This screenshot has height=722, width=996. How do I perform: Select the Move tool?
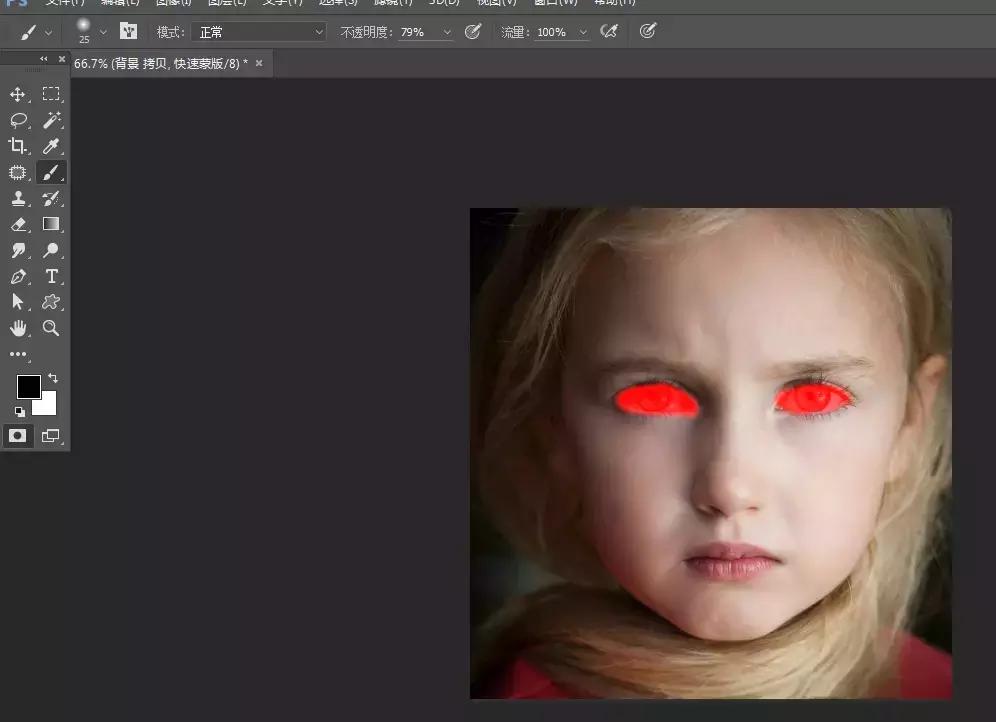[17, 95]
